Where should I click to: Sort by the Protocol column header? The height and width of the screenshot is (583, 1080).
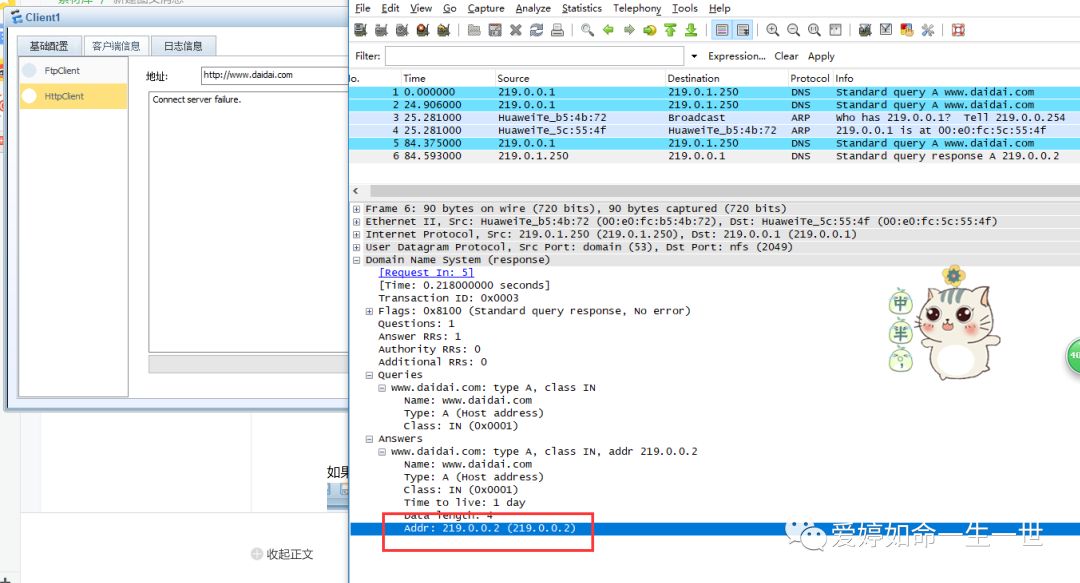click(810, 79)
